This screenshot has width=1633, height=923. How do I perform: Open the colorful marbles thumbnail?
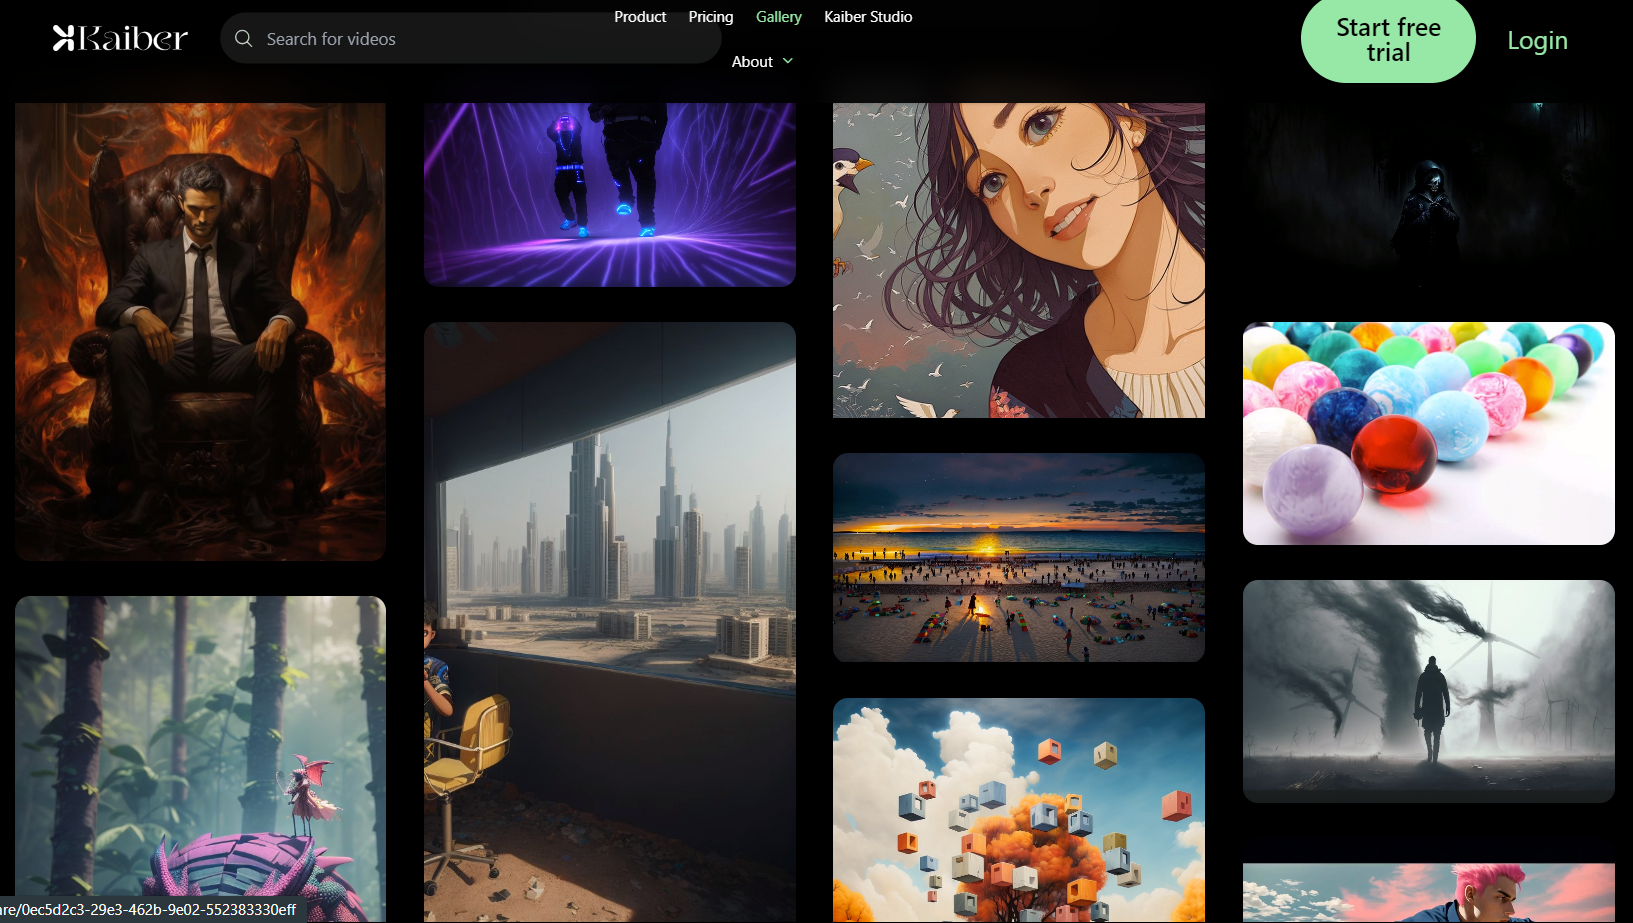[1428, 433]
